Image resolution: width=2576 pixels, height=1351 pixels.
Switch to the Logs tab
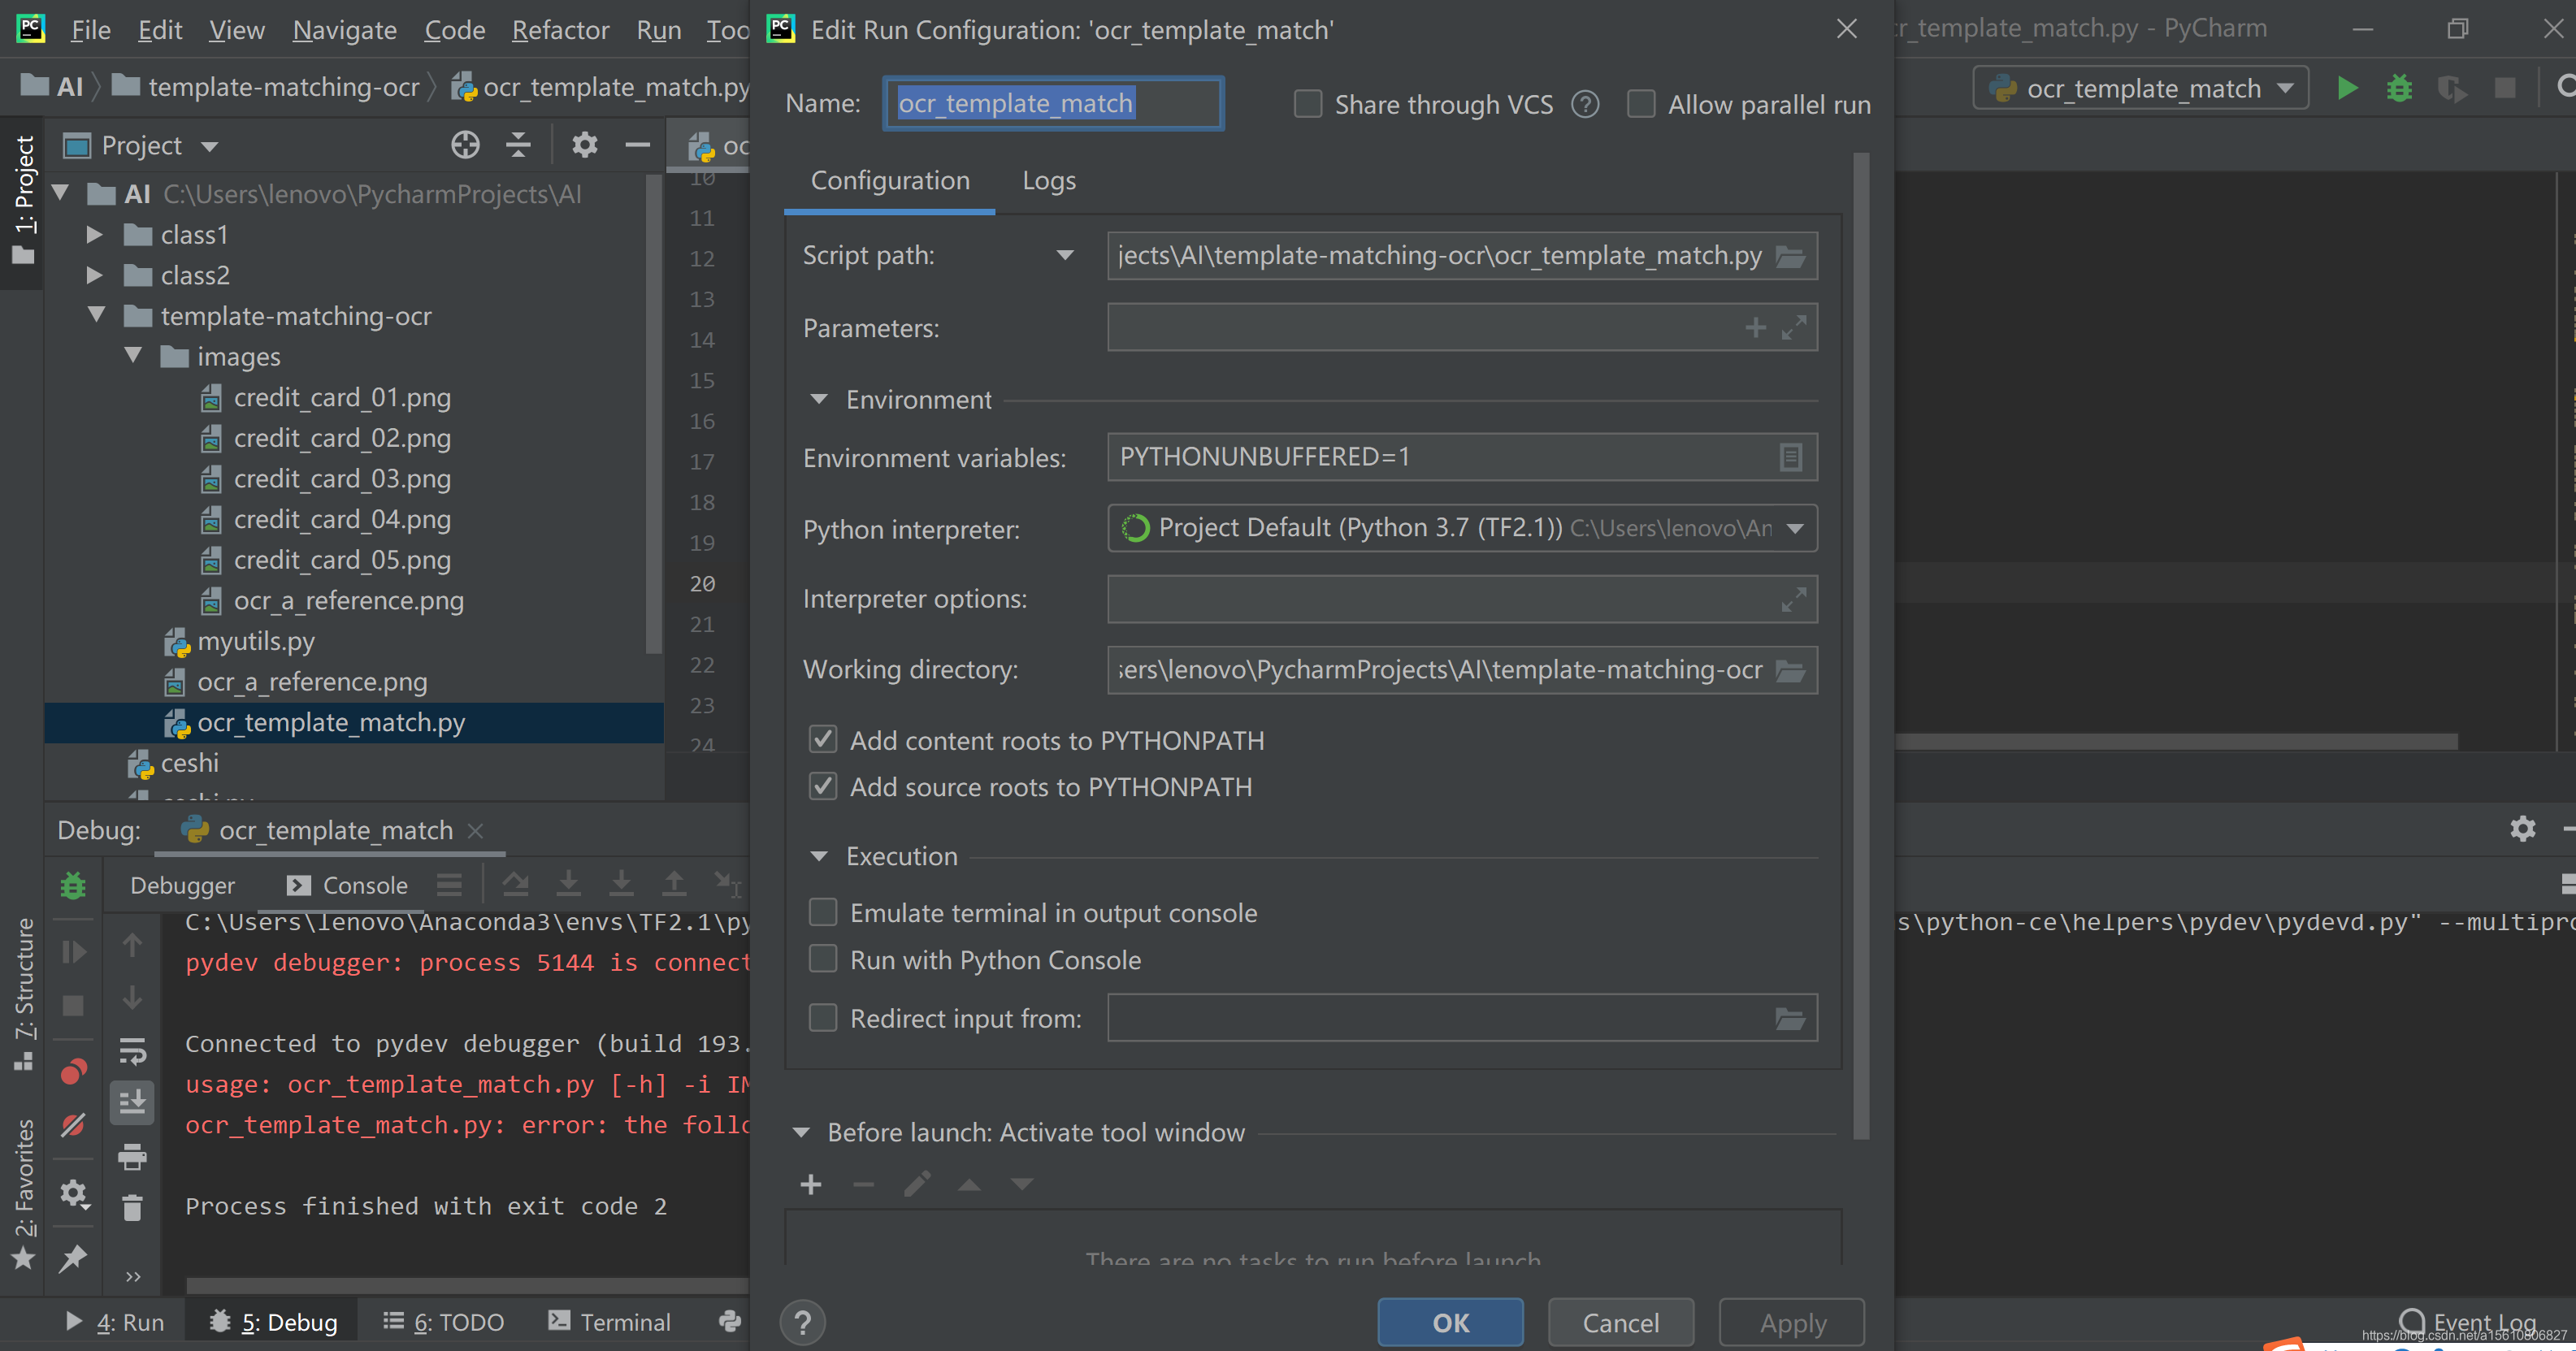(x=1048, y=181)
